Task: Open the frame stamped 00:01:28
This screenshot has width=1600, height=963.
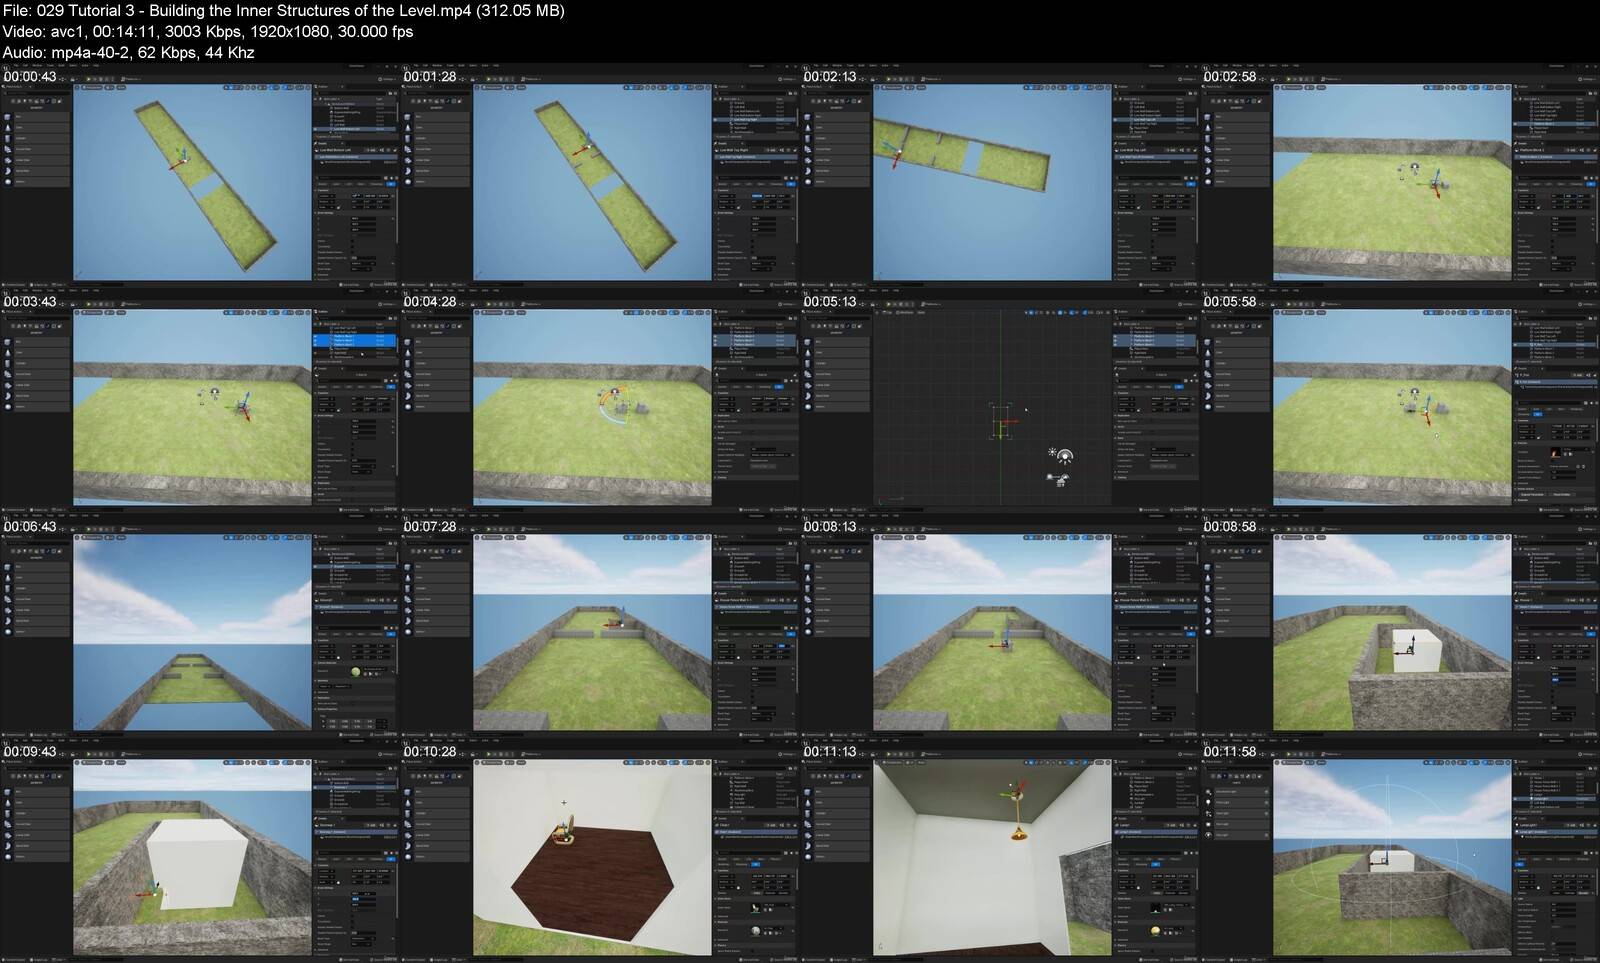Action: click(600, 176)
